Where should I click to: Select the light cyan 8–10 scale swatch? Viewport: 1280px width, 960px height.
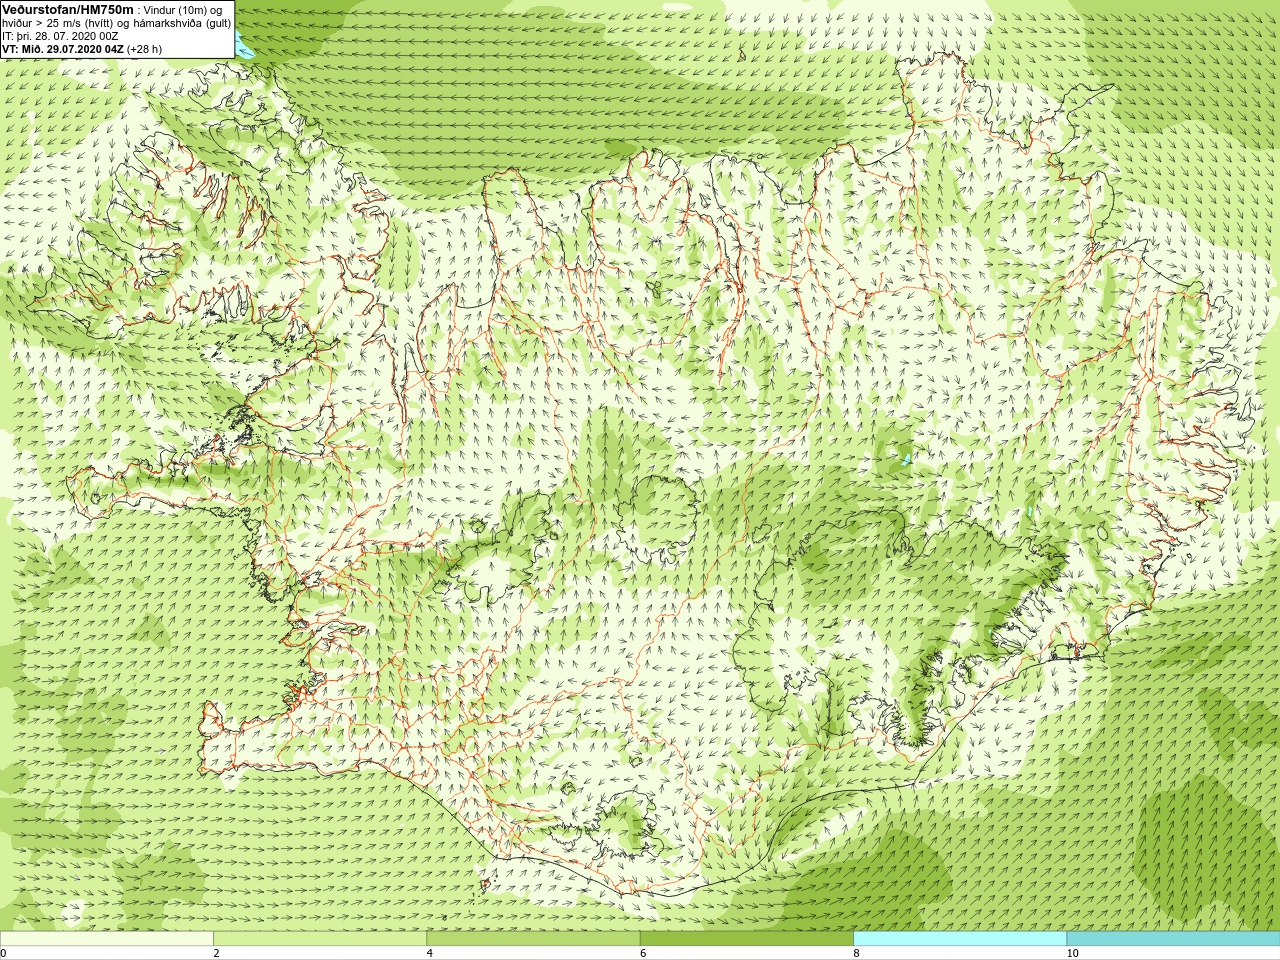pyautogui.click(x=959, y=939)
